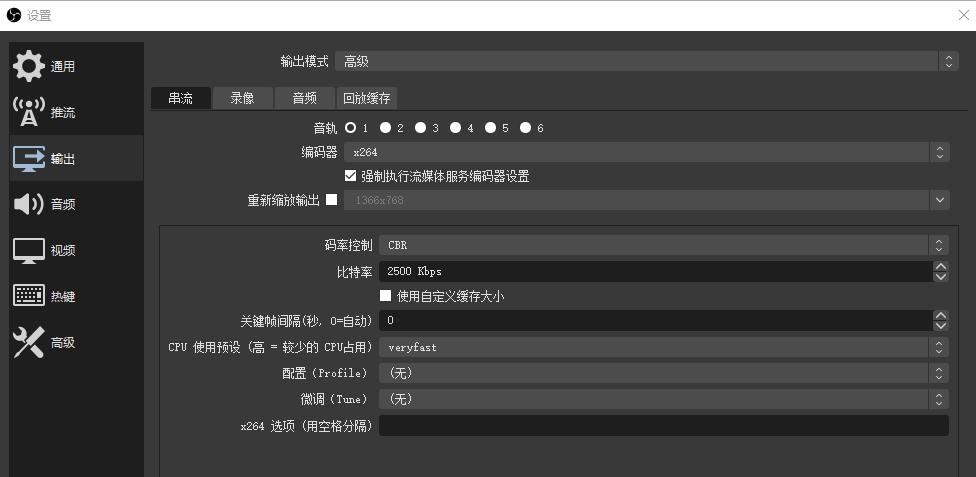Uncheck 强制执行流媒体服务编码器设置 checkbox
976x477 pixels.
350,176
